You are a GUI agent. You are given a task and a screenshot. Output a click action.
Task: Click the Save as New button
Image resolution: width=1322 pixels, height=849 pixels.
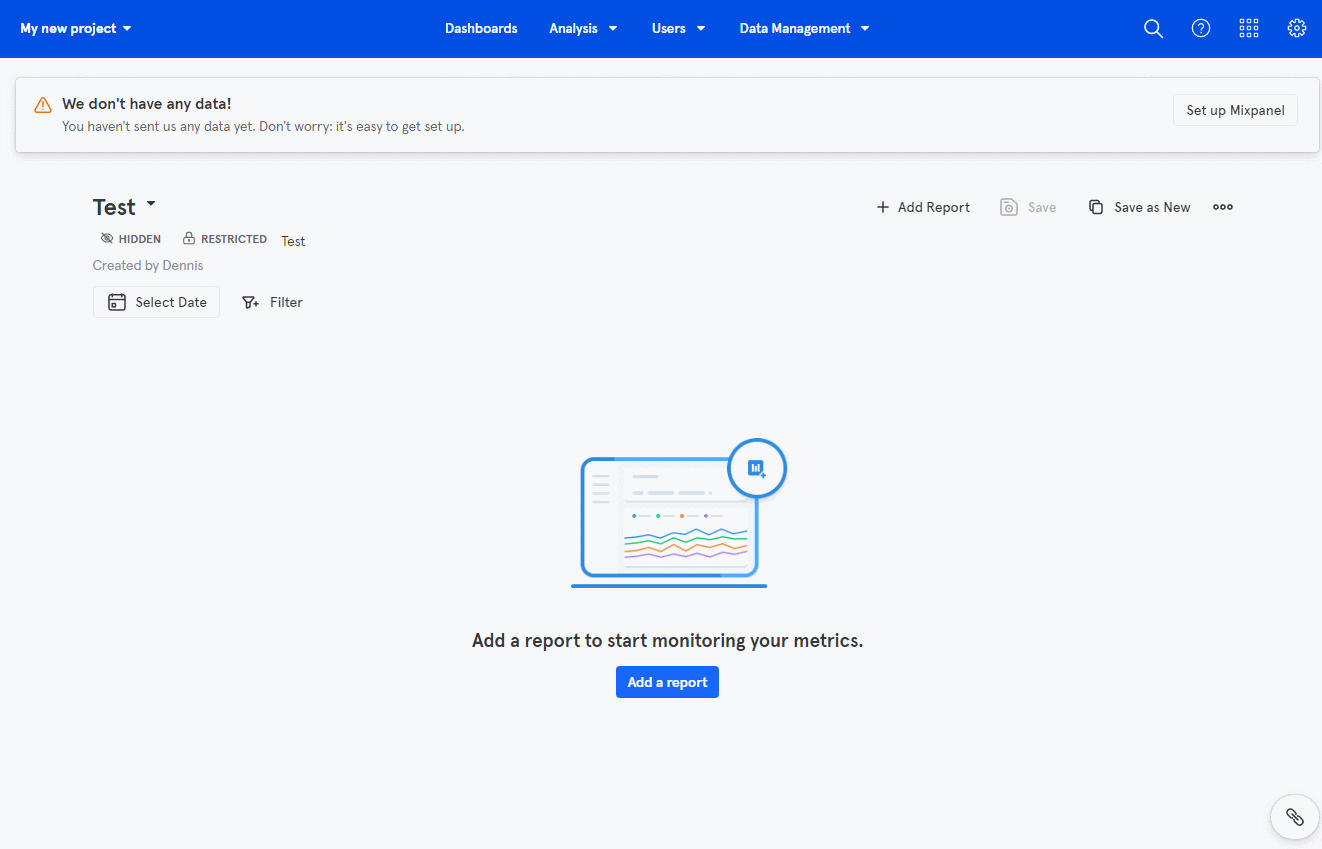[x=1140, y=207]
